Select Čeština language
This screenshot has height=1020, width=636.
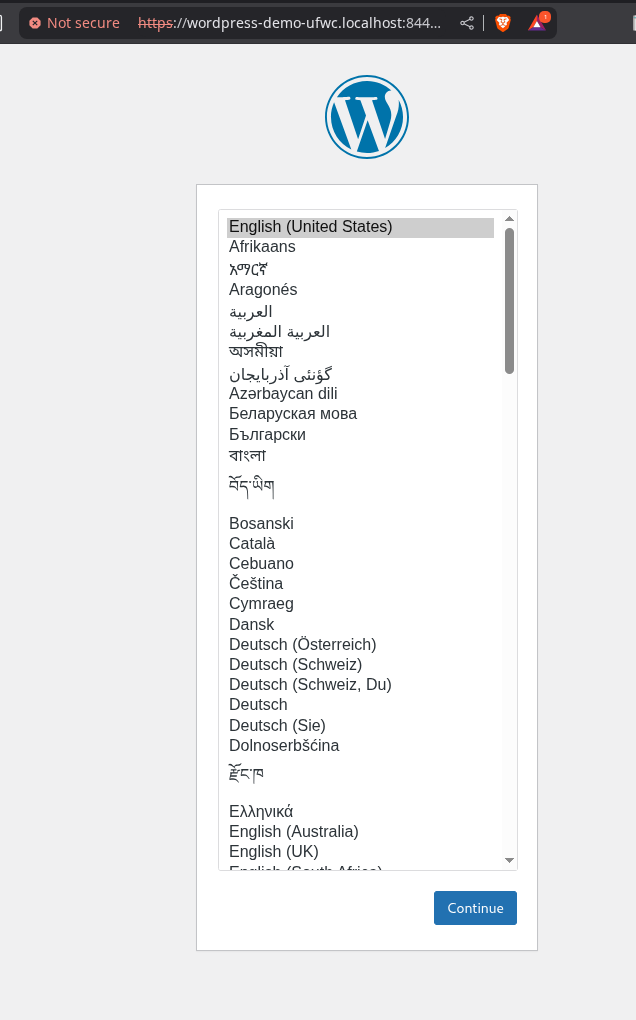360,584
